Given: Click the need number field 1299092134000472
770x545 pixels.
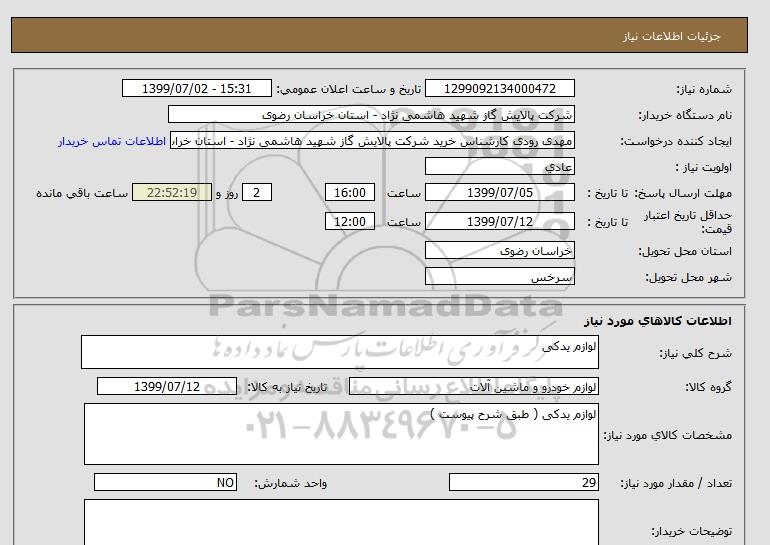Looking at the screenshot, I should [500, 88].
